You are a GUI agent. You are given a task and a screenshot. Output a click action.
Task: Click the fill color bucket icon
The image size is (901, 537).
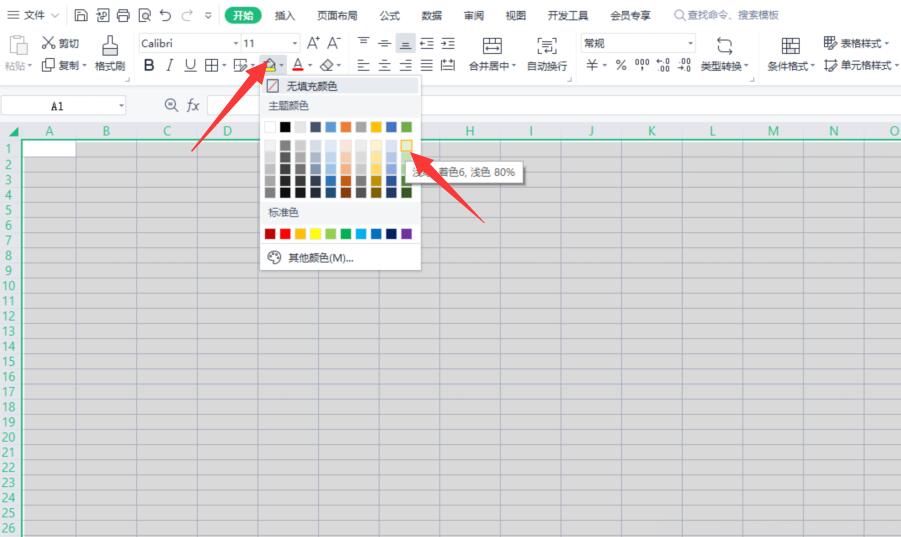[x=268, y=65]
